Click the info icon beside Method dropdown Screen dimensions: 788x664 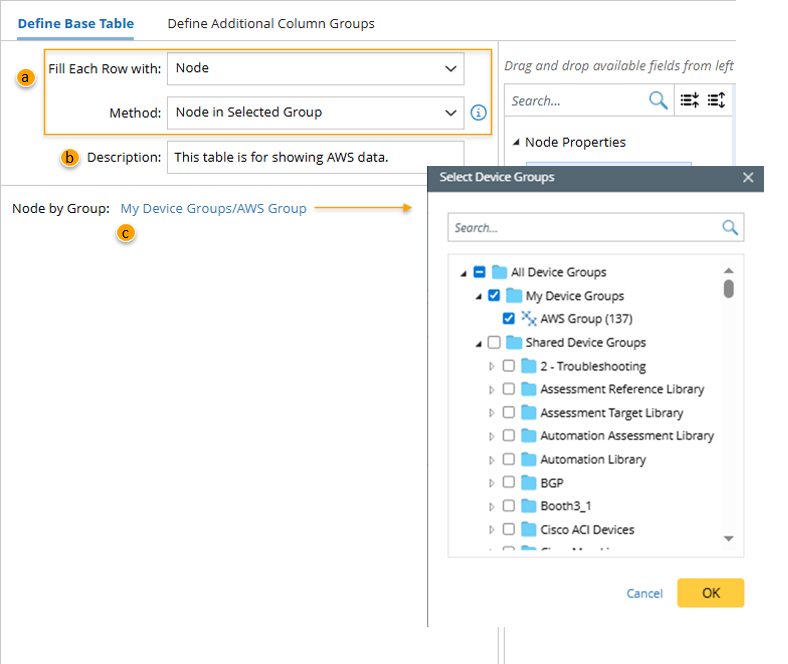point(479,113)
